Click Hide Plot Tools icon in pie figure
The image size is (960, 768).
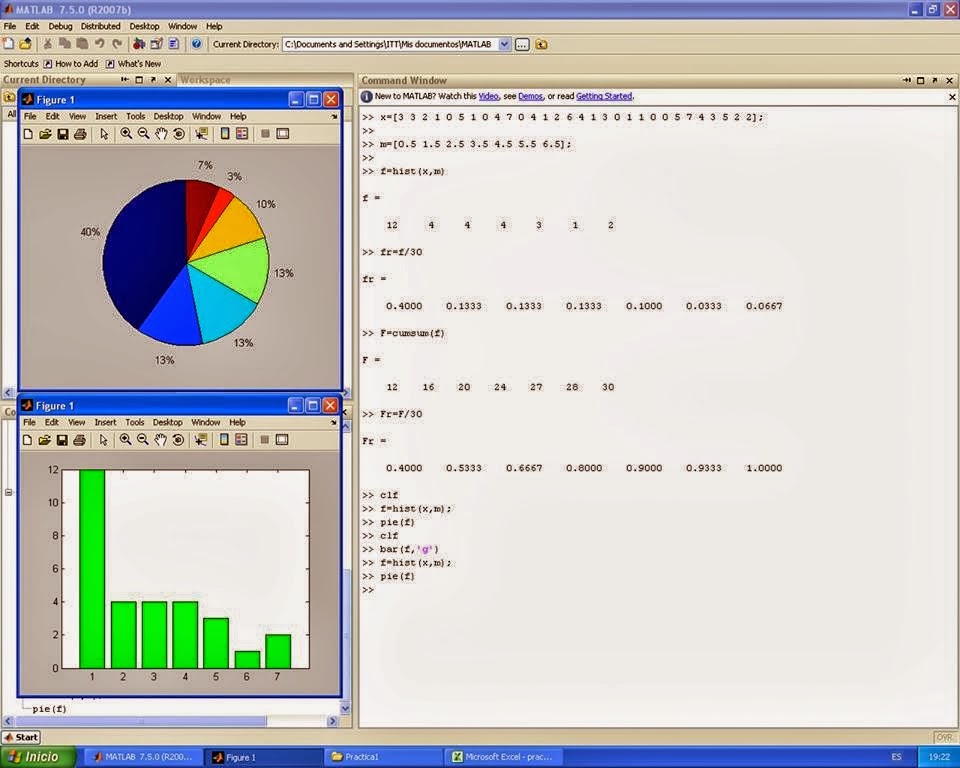pyautogui.click(x=265, y=134)
